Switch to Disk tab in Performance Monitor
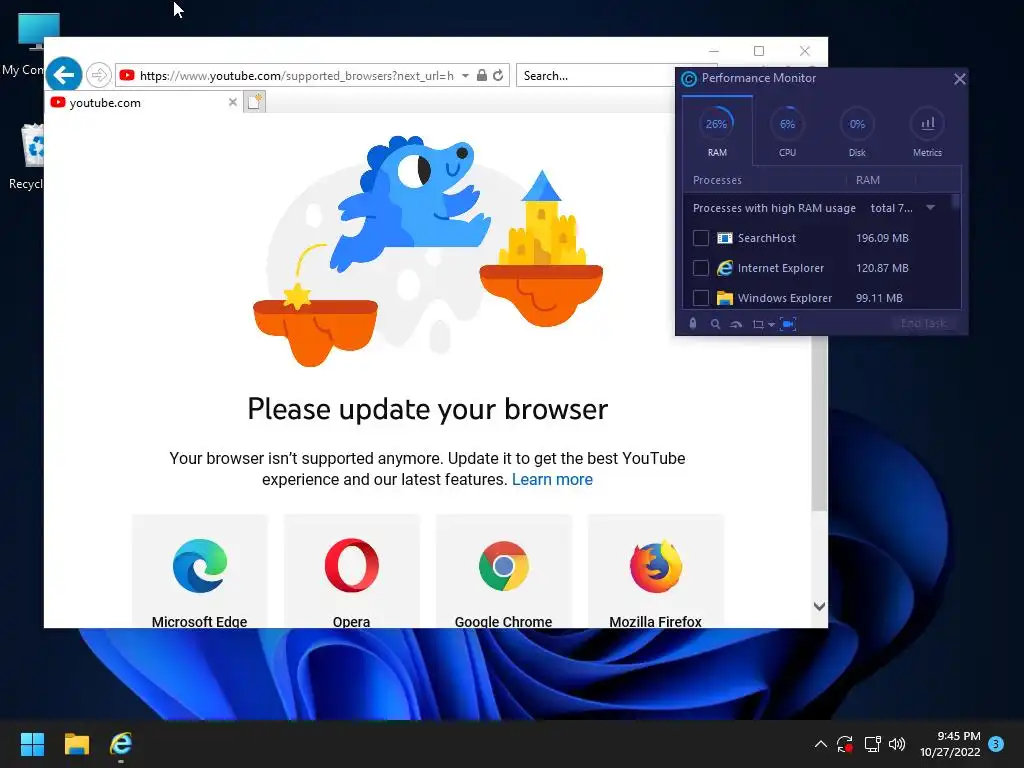1024x768 pixels. [x=857, y=131]
